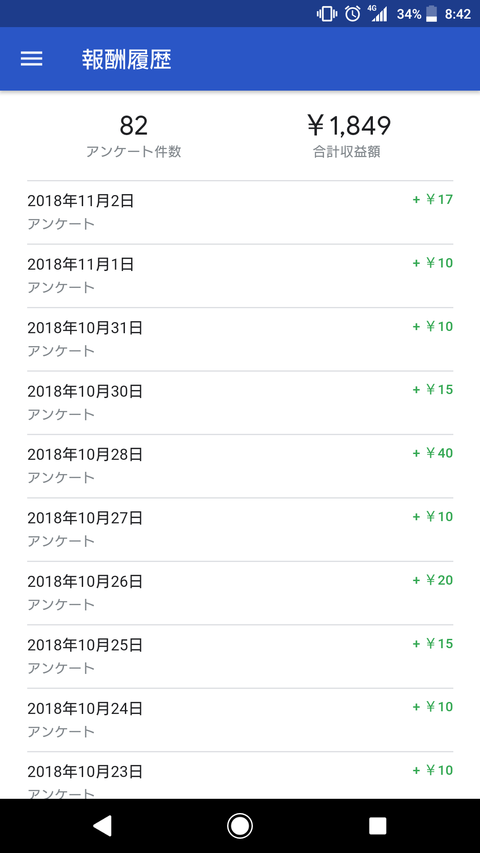Tap the +￥20 amount on October 26

click(x=433, y=580)
